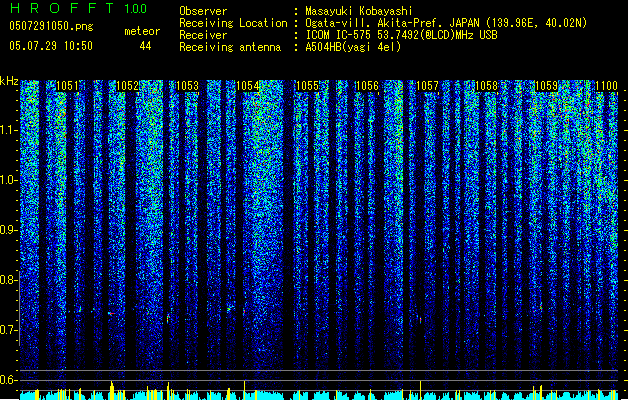Click the 1059 time marker
The height and width of the screenshot is (400, 629).
pos(546,86)
